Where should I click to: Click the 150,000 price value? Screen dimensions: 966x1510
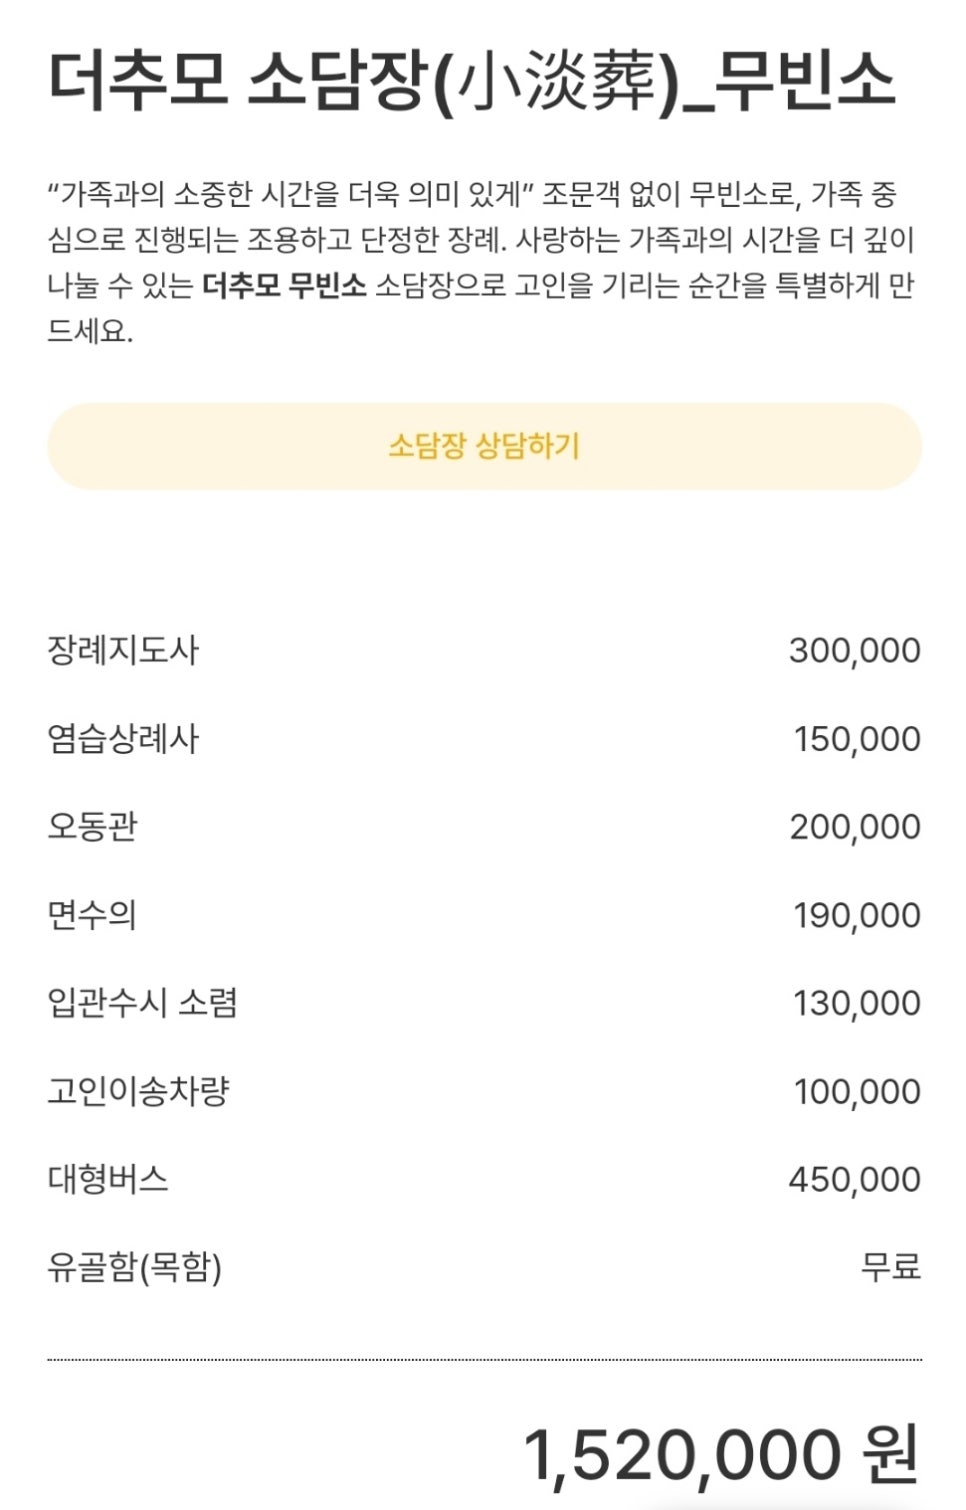click(857, 739)
